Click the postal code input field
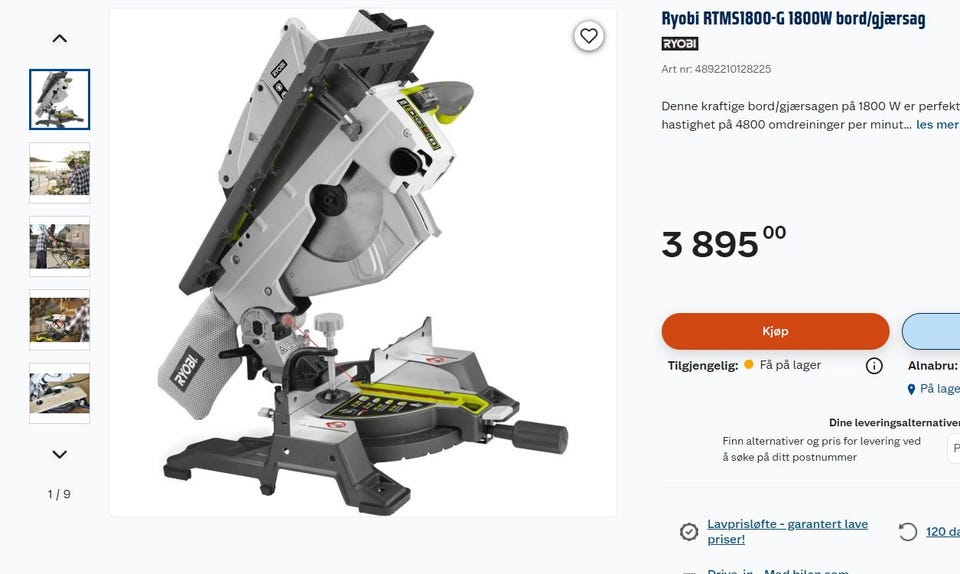 tap(953, 449)
